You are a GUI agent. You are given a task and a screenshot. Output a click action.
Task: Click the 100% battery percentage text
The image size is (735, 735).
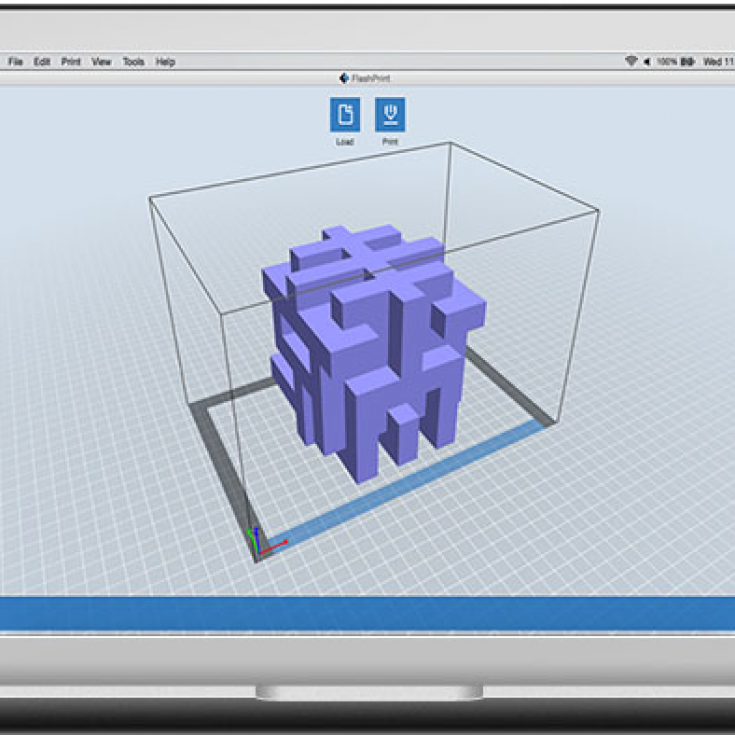(667, 62)
